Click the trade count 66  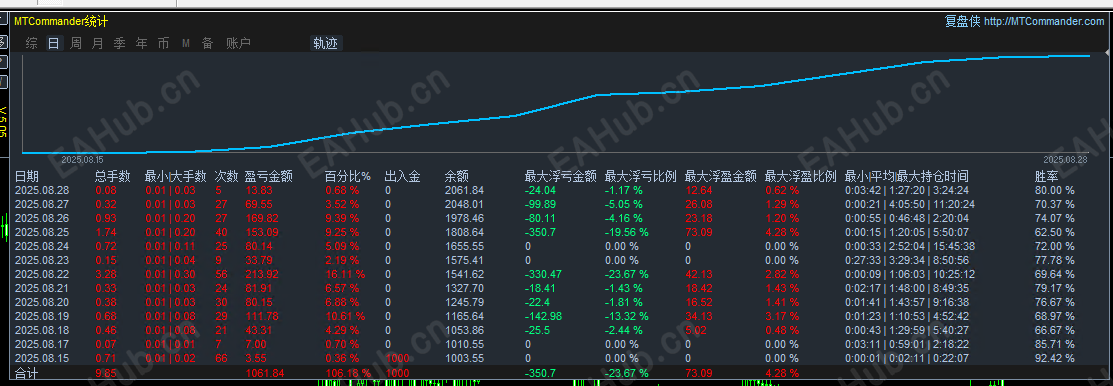point(221,358)
